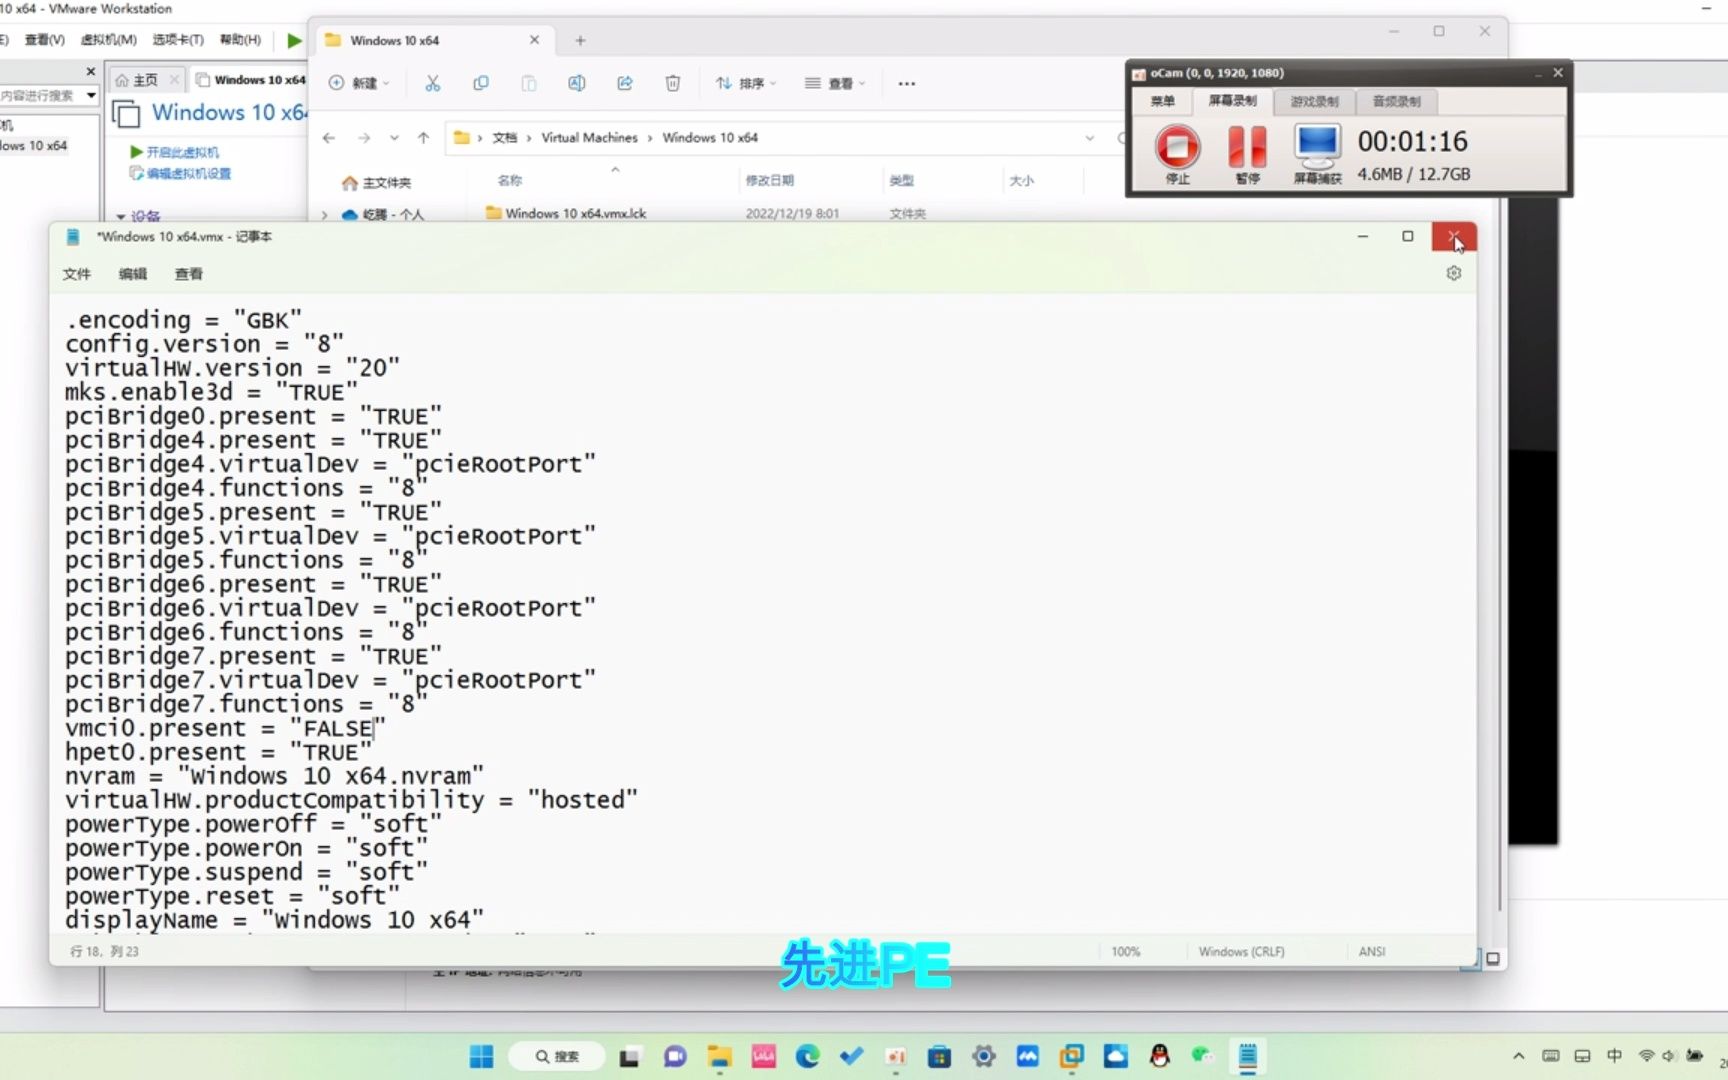Open Notepad 文件 menu
Image resolution: width=1728 pixels, height=1080 pixels.
(x=77, y=274)
